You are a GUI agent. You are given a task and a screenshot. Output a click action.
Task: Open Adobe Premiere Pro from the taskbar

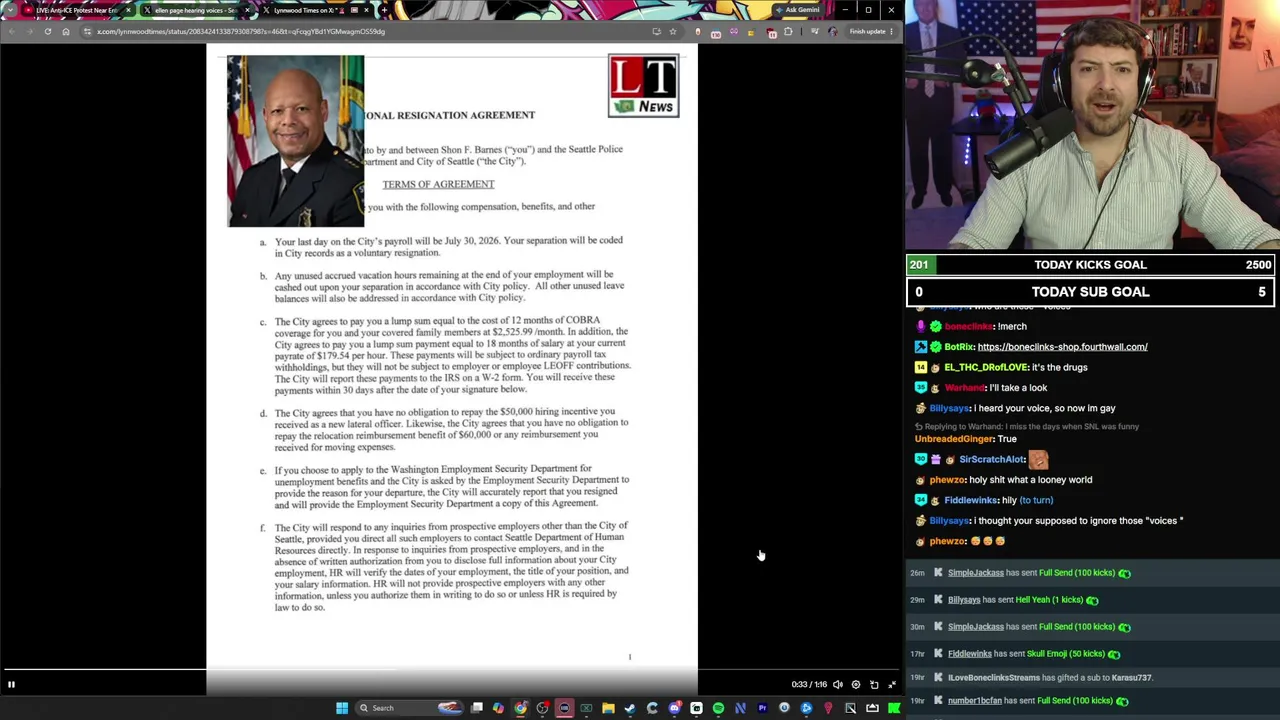click(762, 708)
